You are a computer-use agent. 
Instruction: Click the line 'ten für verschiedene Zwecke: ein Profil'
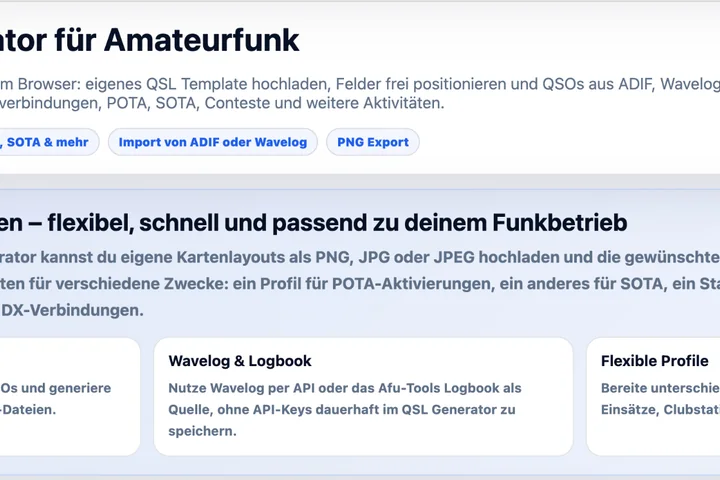click(x=360, y=284)
